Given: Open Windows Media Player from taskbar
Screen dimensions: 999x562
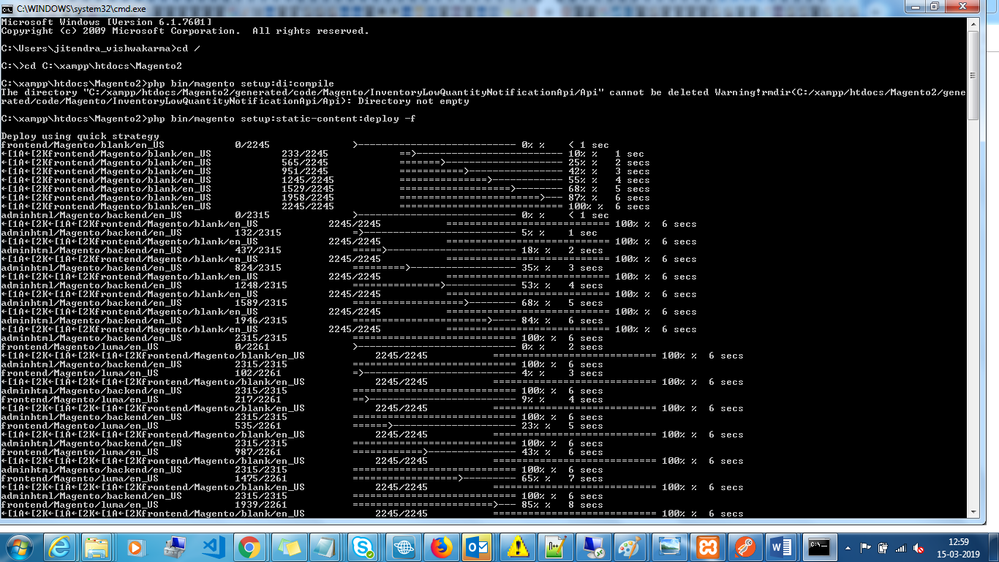Looking at the screenshot, I should click(x=135, y=547).
